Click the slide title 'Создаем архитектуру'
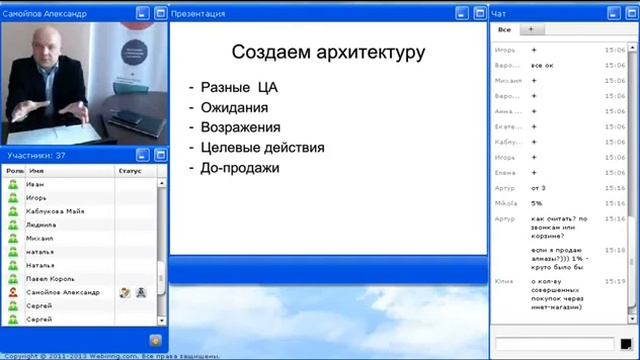Viewport: 640px width, 360px height. (x=328, y=52)
